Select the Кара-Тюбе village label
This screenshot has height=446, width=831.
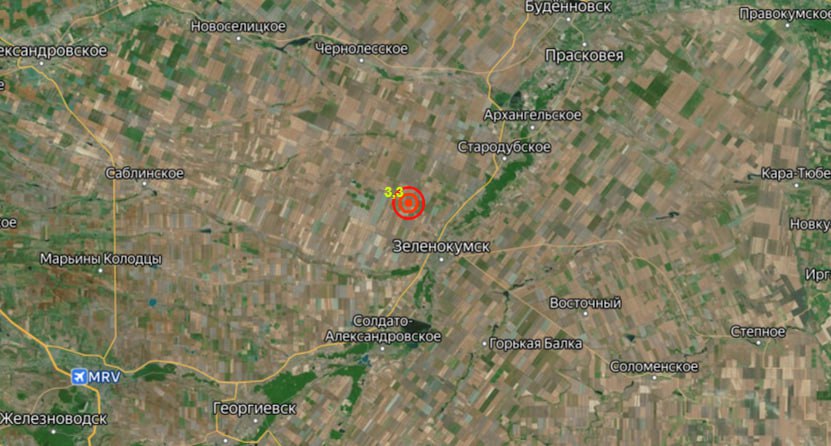tap(795, 173)
